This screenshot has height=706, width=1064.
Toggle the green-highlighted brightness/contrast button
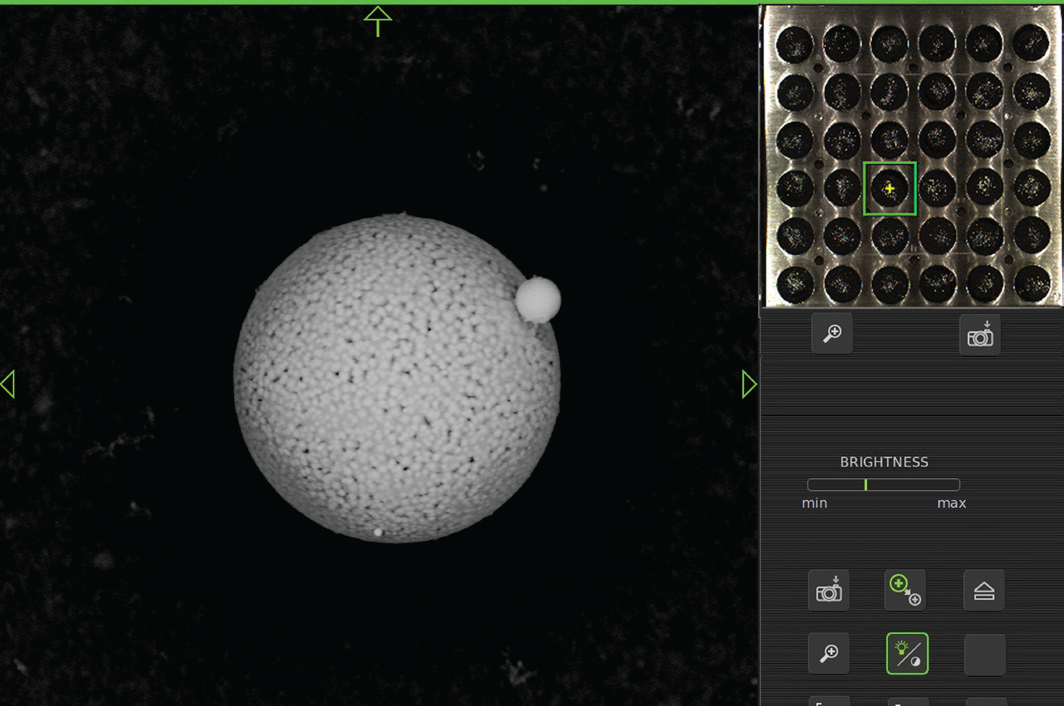pyautogui.click(x=907, y=654)
